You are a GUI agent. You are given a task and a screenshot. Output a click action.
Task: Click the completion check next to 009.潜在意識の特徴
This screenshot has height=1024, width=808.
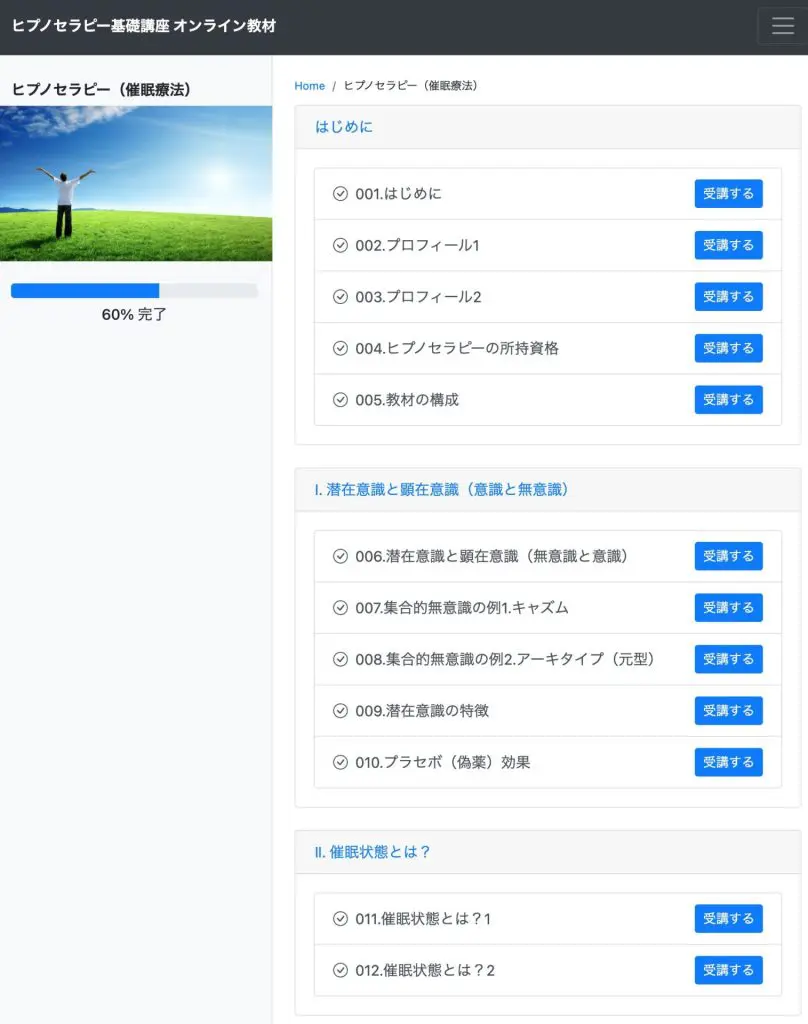[x=340, y=711]
